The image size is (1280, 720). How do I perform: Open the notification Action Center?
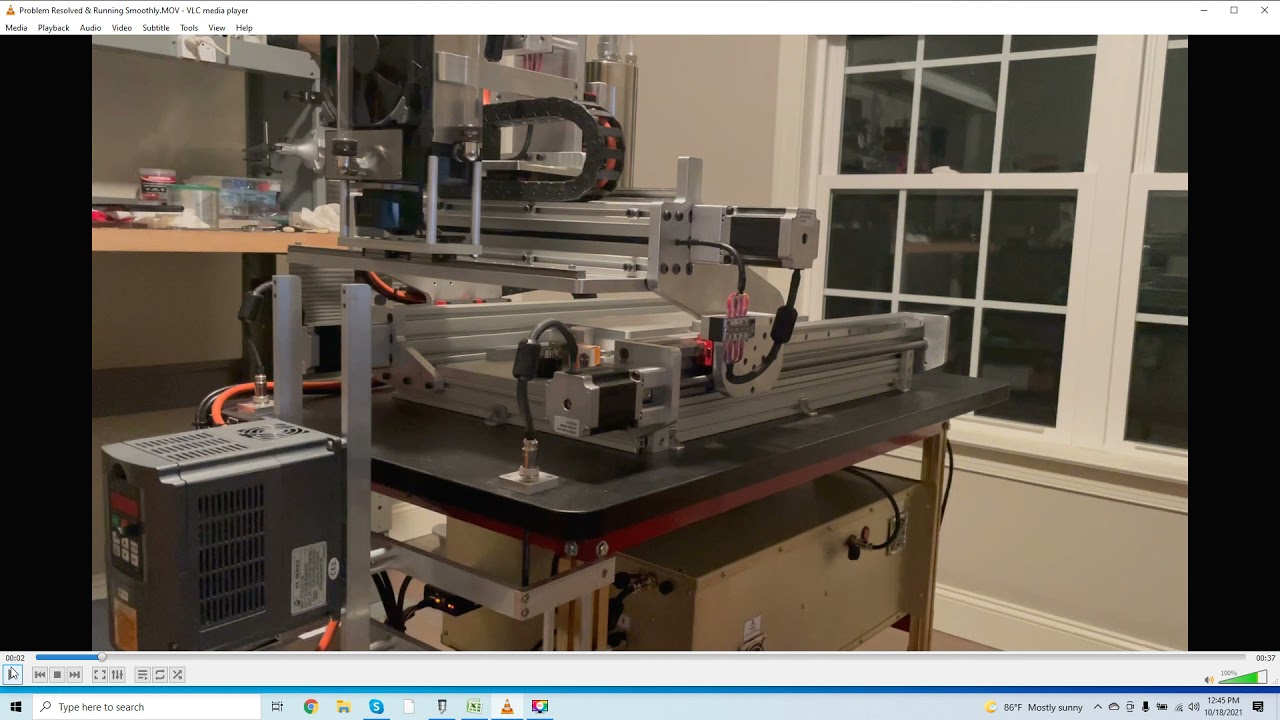coord(1258,707)
